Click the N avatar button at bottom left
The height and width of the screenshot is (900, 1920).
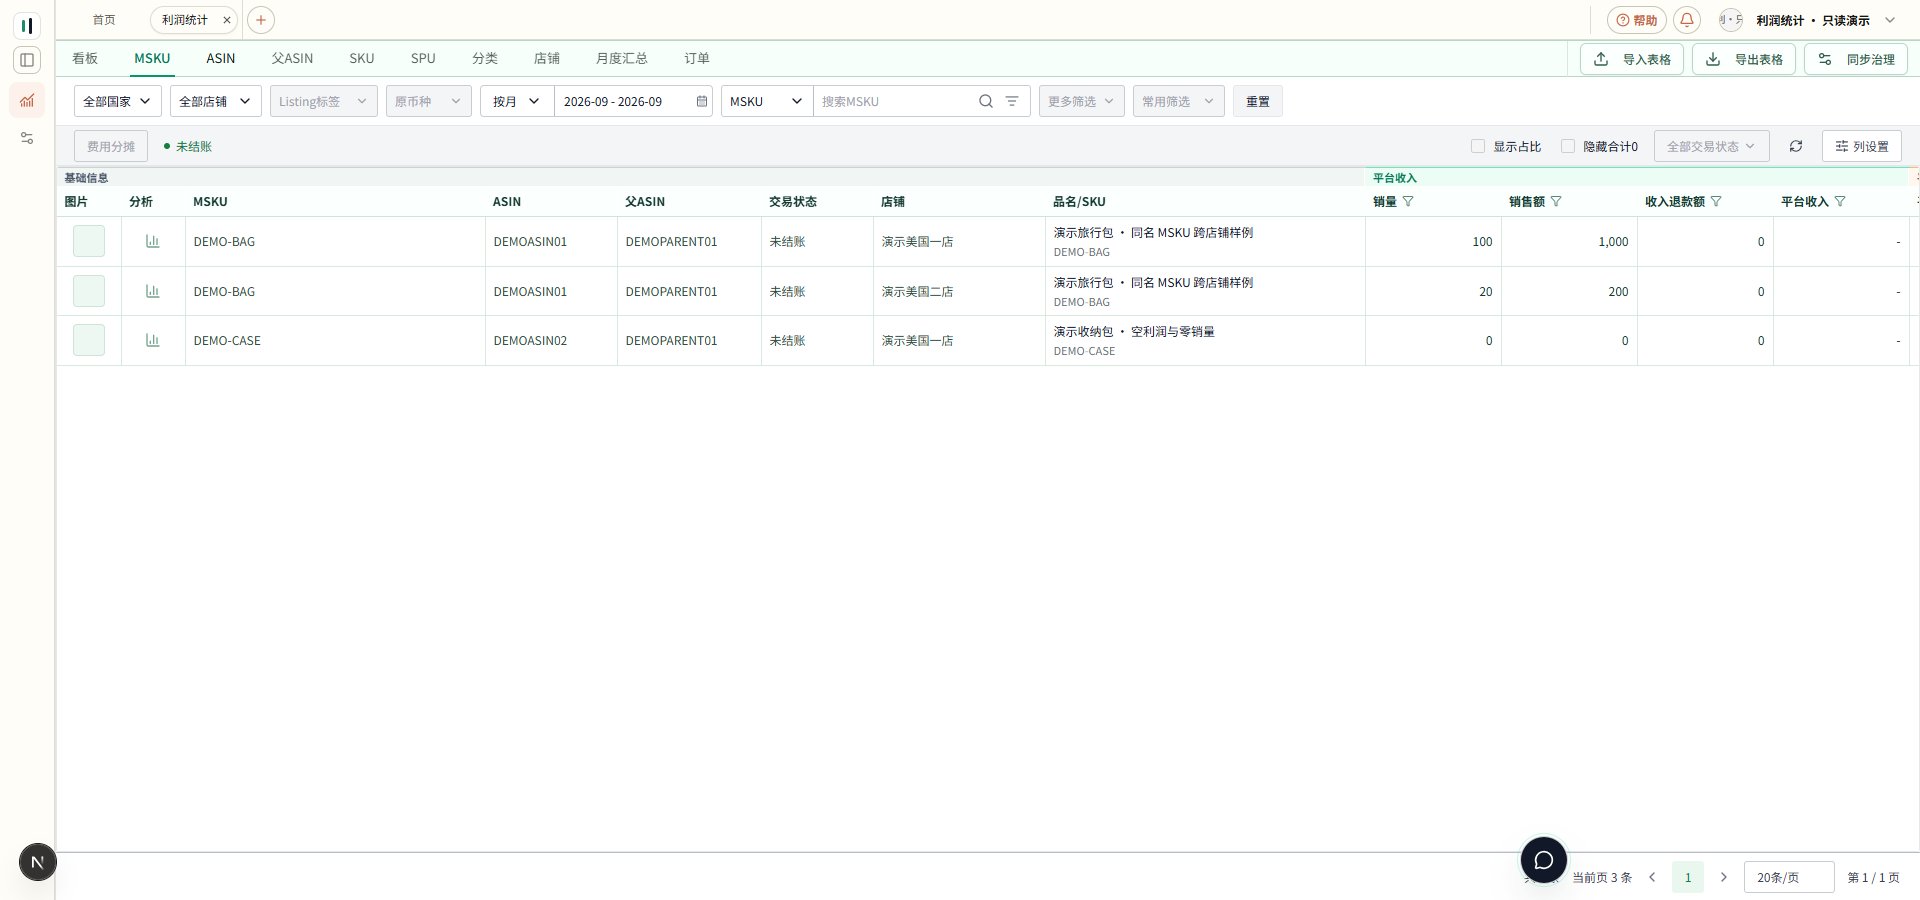tap(38, 862)
